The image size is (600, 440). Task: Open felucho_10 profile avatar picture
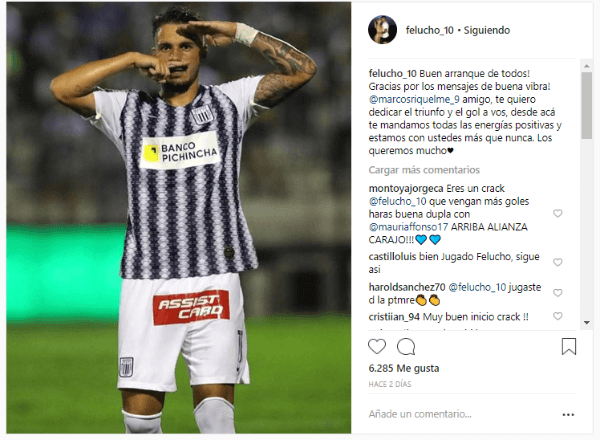pos(382,30)
